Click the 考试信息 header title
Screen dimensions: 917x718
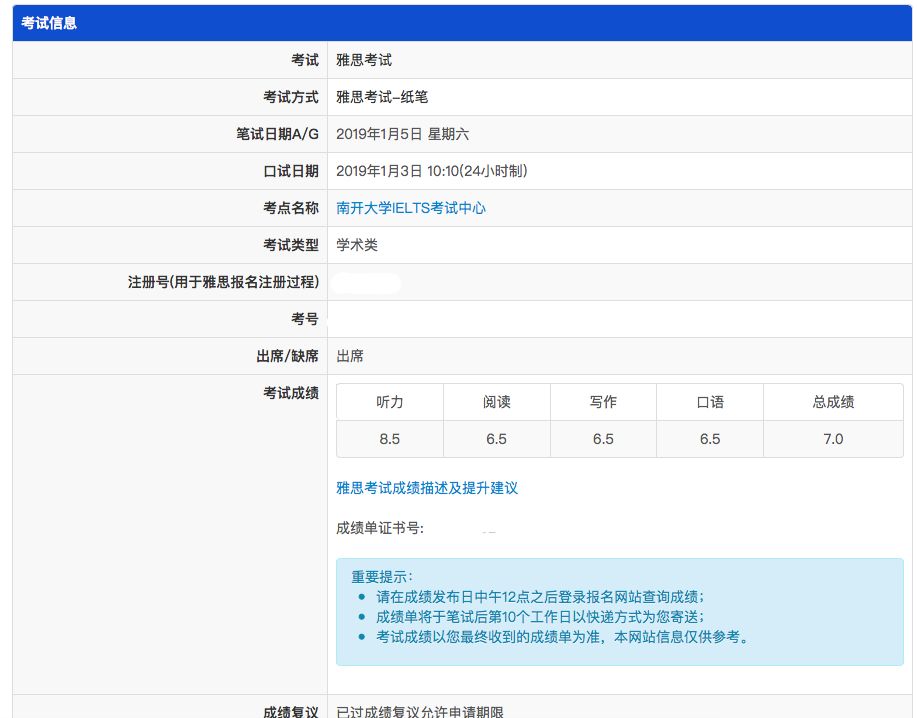tap(49, 23)
